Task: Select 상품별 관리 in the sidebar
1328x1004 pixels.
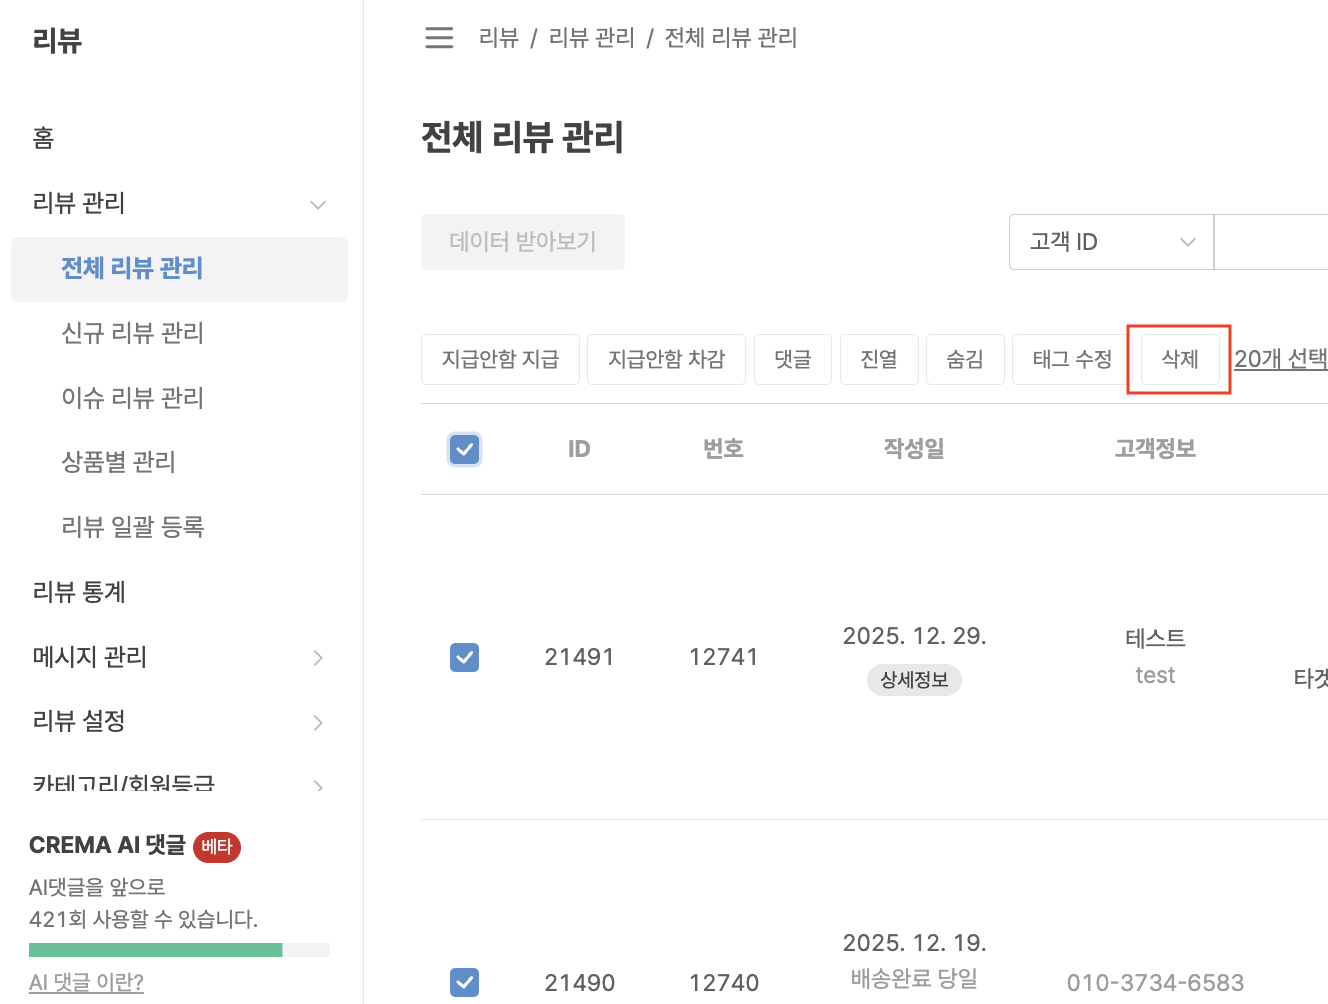Action: coord(119,462)
